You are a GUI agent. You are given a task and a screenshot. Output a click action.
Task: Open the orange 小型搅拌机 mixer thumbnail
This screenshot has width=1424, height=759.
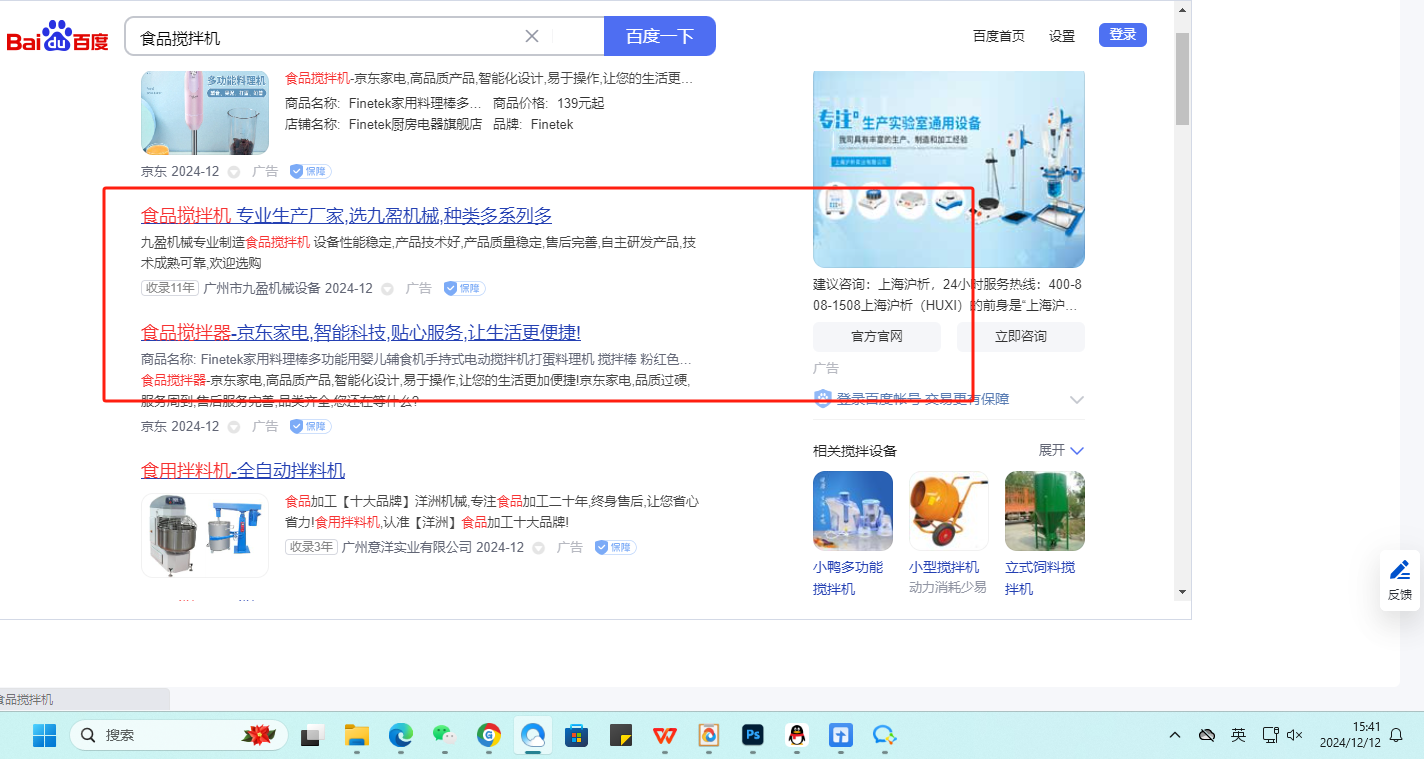949,511
